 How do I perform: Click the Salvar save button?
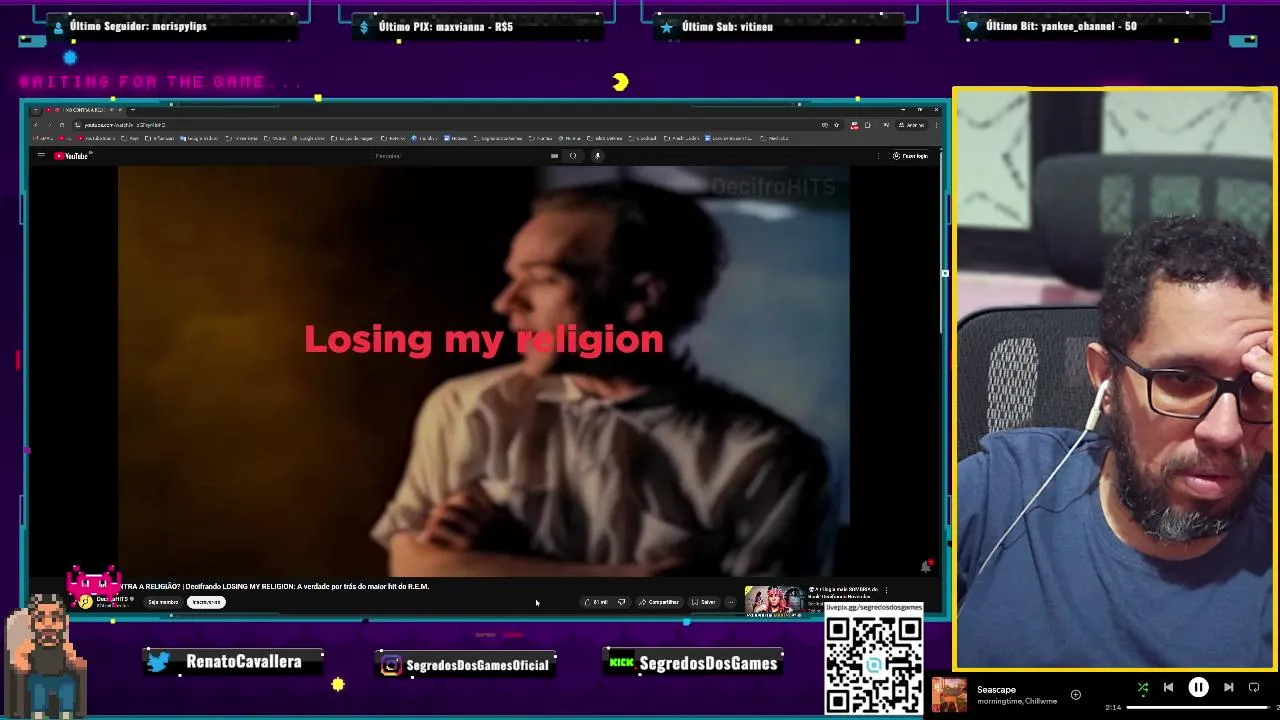pos(703,602)
